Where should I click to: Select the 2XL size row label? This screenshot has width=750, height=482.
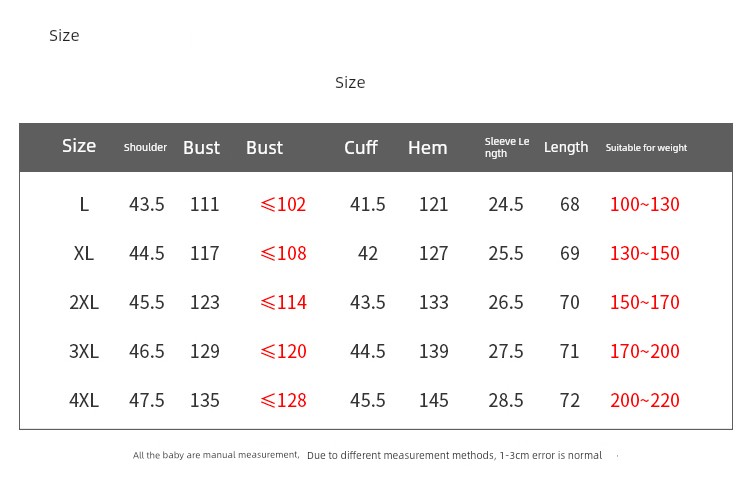(x=84, y=302)
